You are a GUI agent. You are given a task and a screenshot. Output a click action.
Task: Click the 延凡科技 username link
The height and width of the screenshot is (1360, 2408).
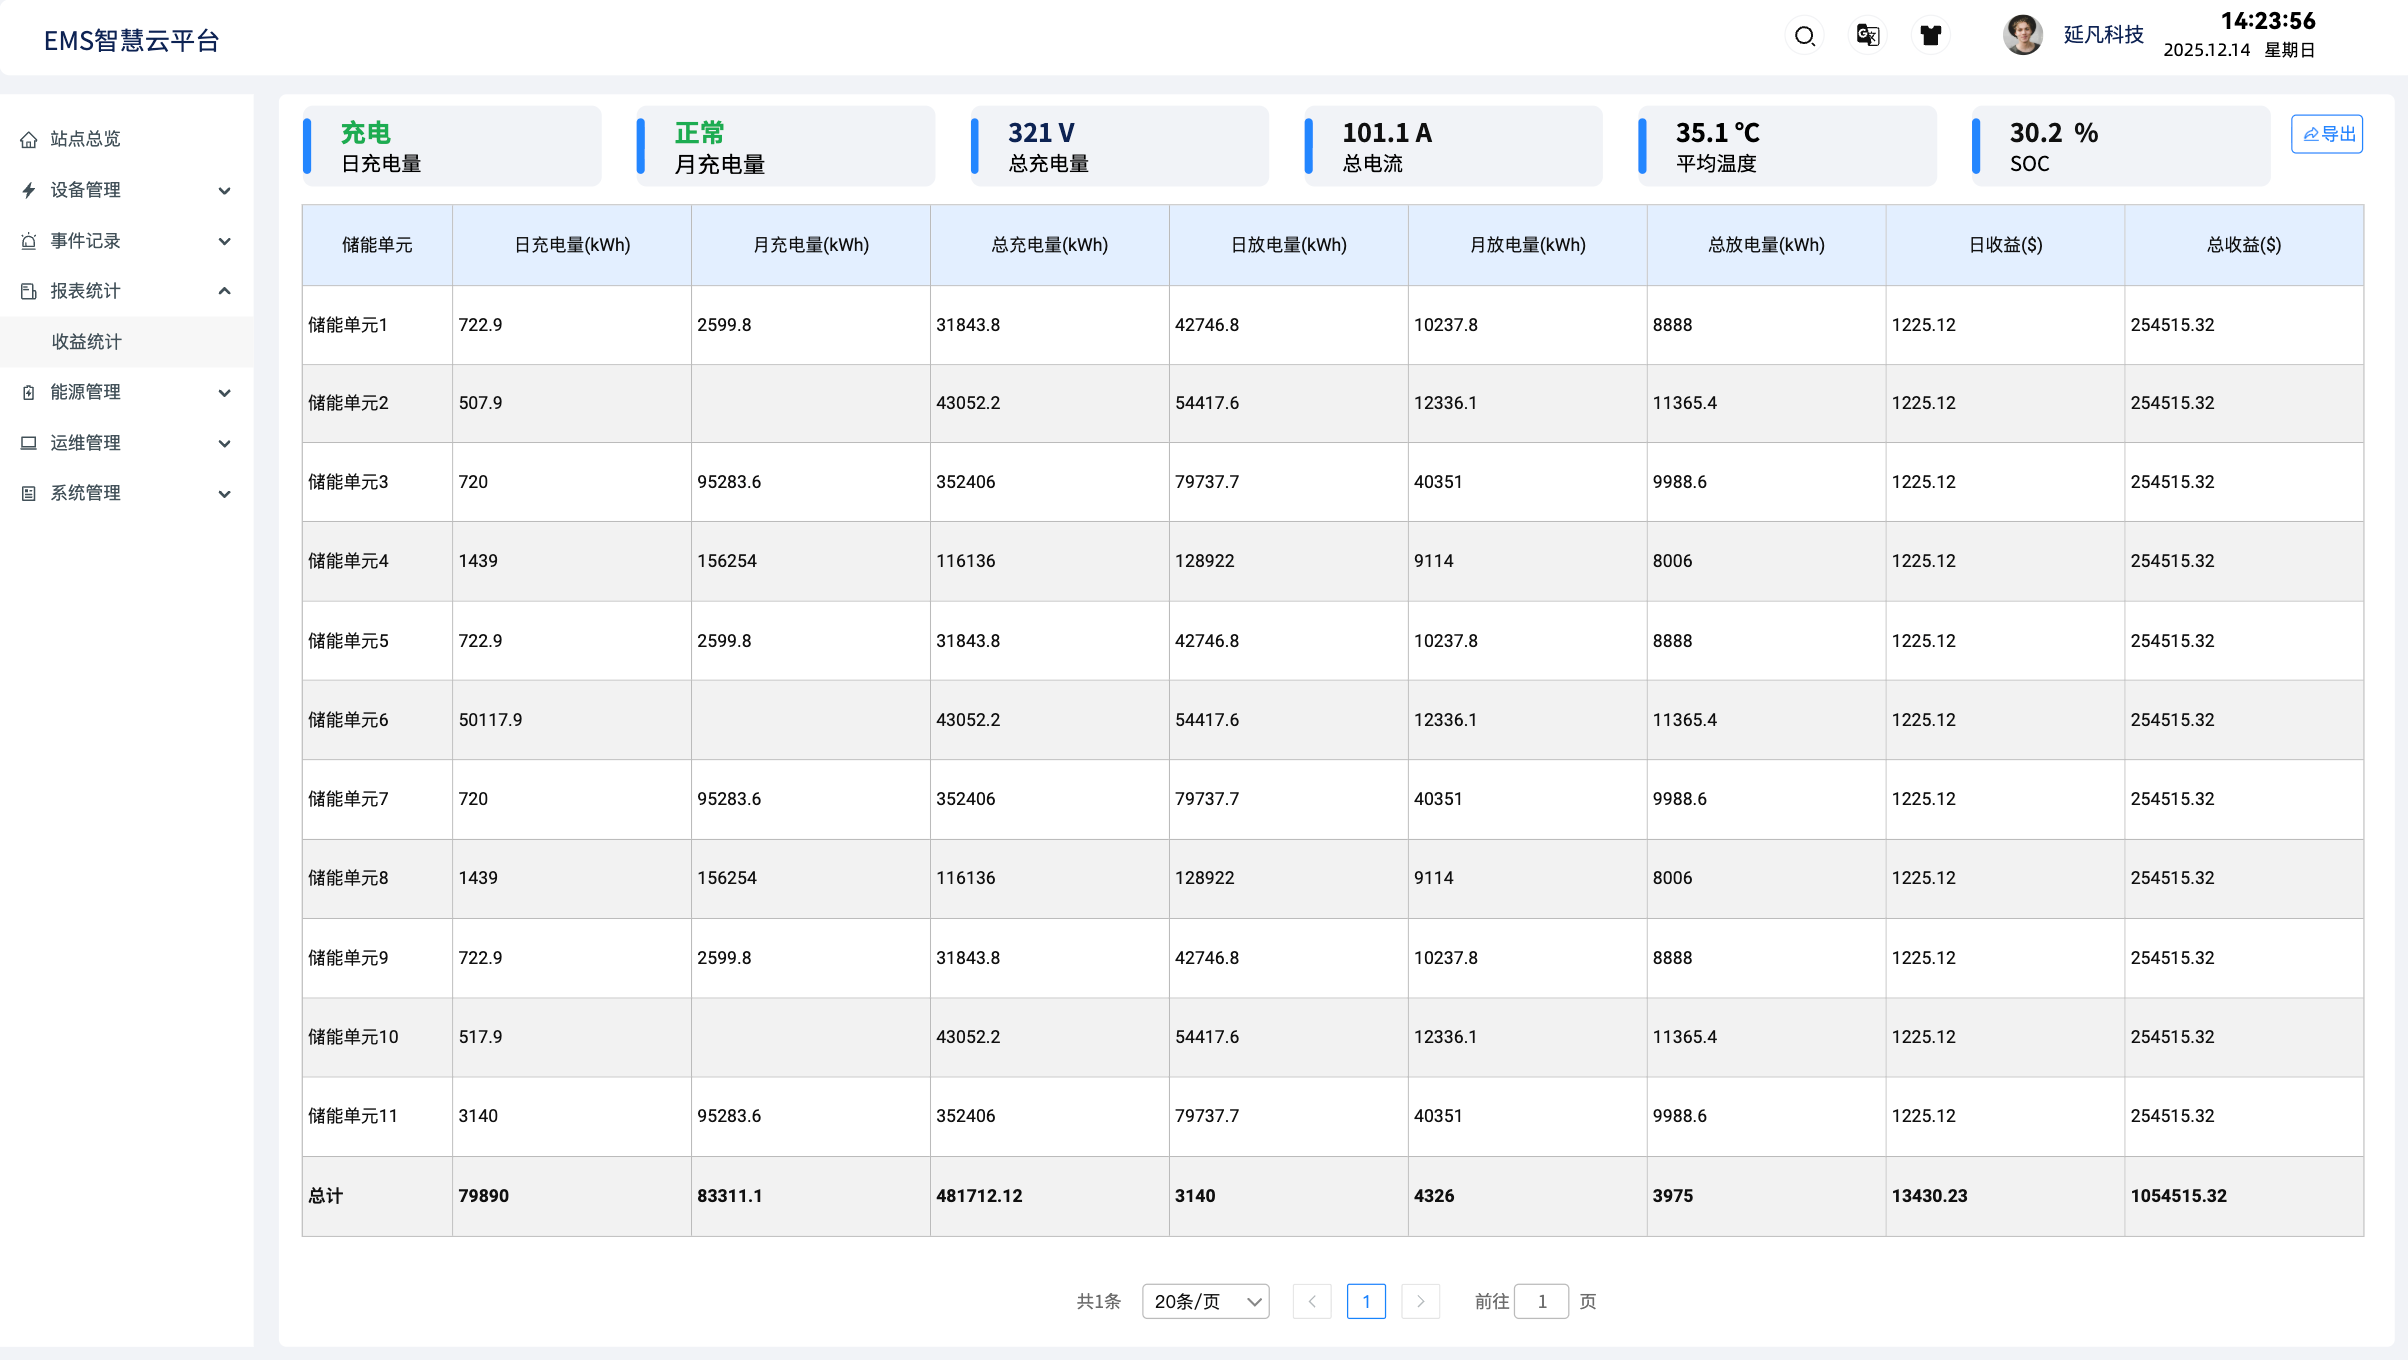(2103, 35)
